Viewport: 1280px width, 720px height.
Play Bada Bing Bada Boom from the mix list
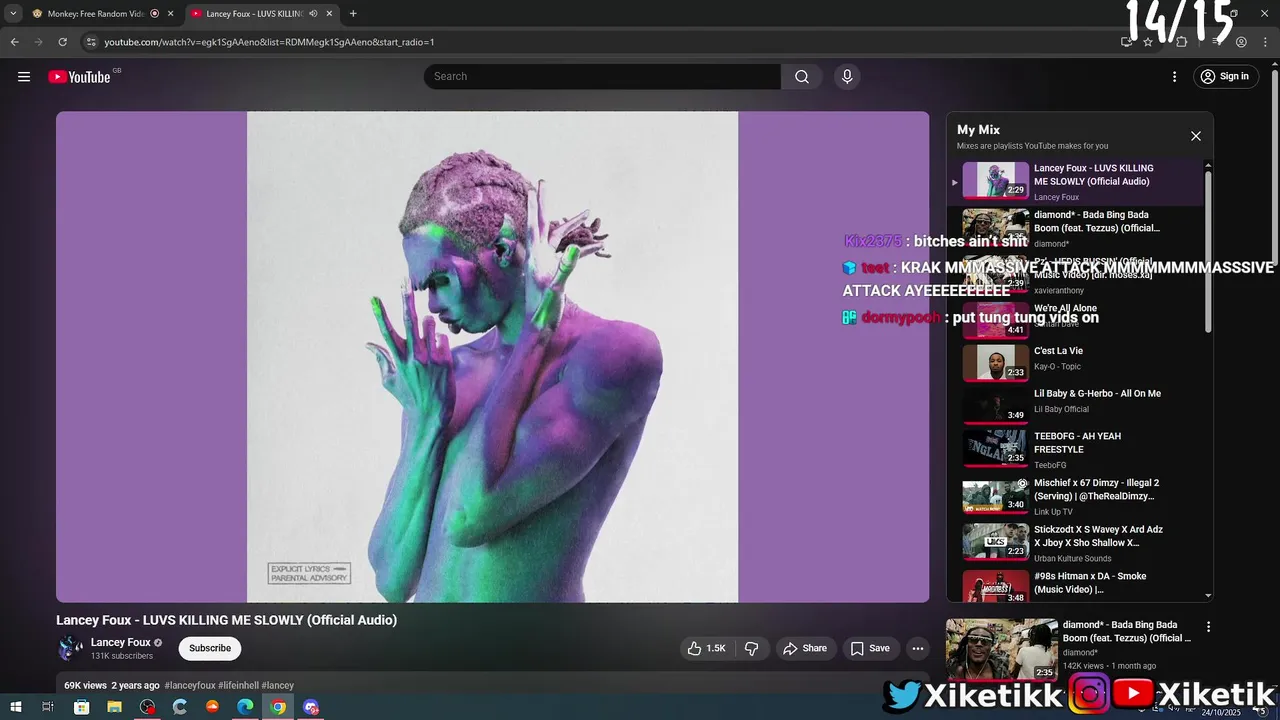click(x=1075, y=229)
